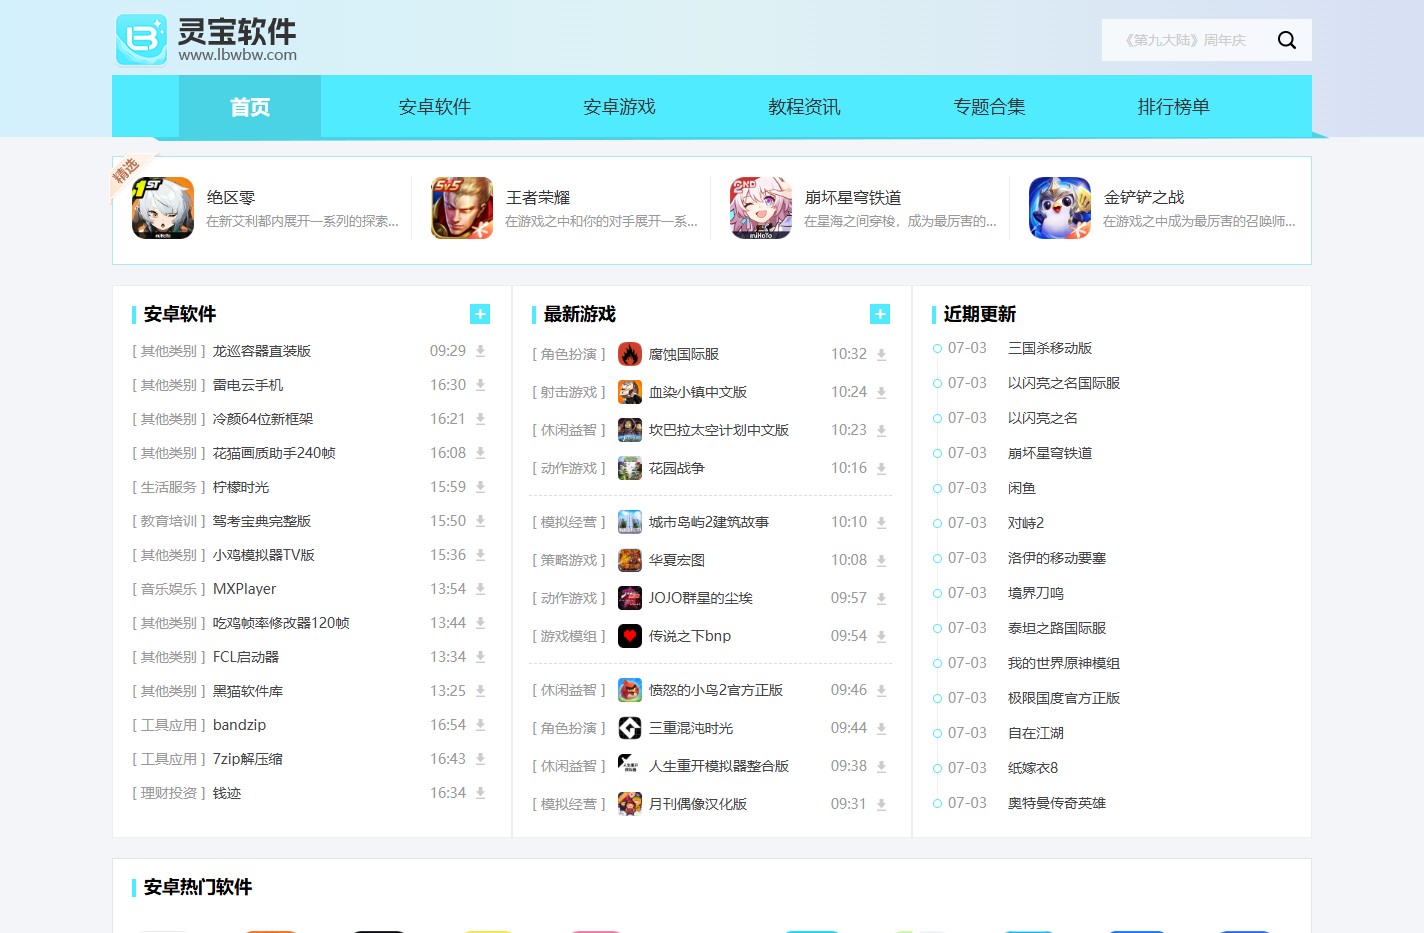Open the 小鸡模拟器TV版 link
Screen dimensions: 1424x933
pos(264,555)
